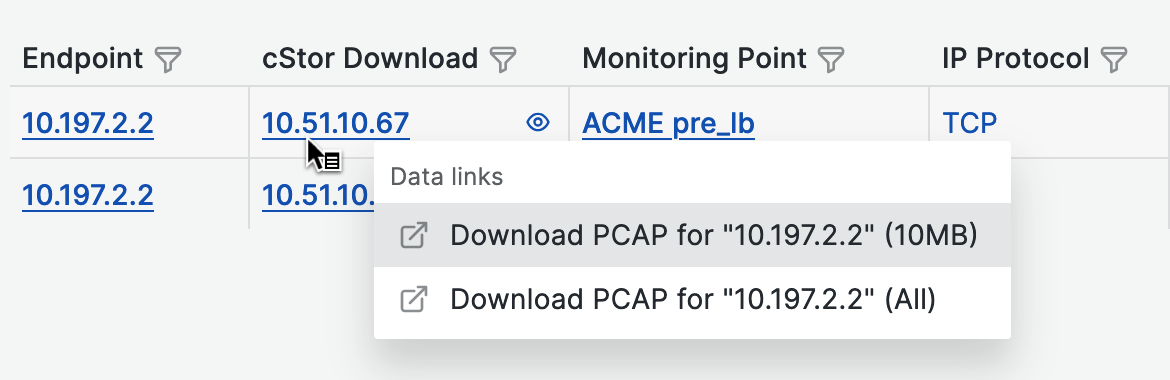Select Download PCAP for "10.197.2.2" (All)
This screenshot has width=1170, height=380.
(692, 299)
